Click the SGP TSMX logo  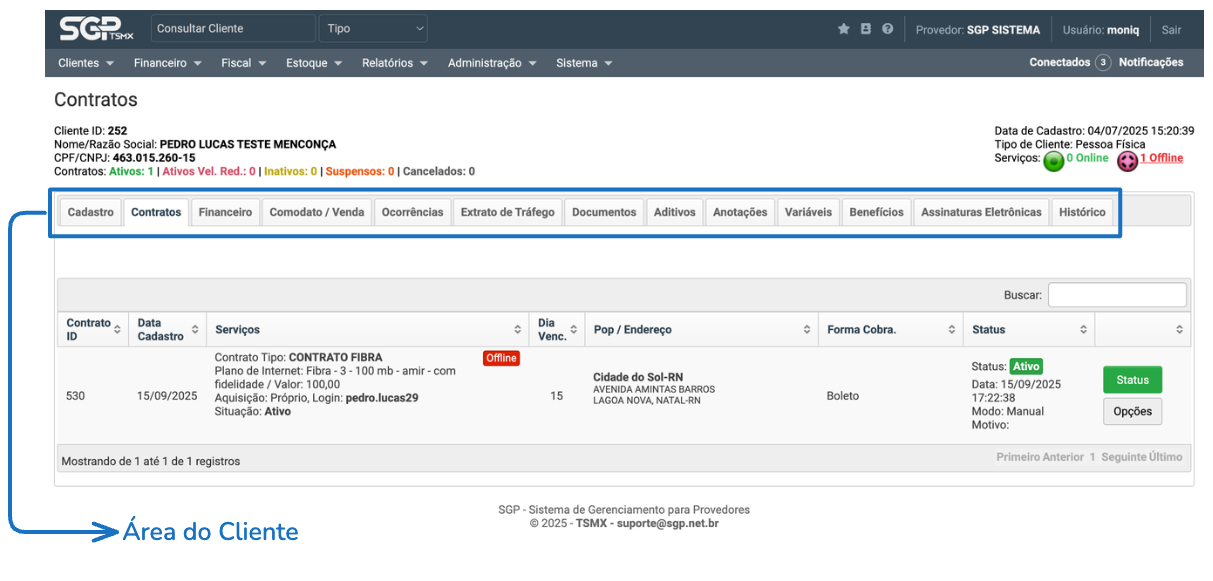pyautogui.click(x=96, y=29)
